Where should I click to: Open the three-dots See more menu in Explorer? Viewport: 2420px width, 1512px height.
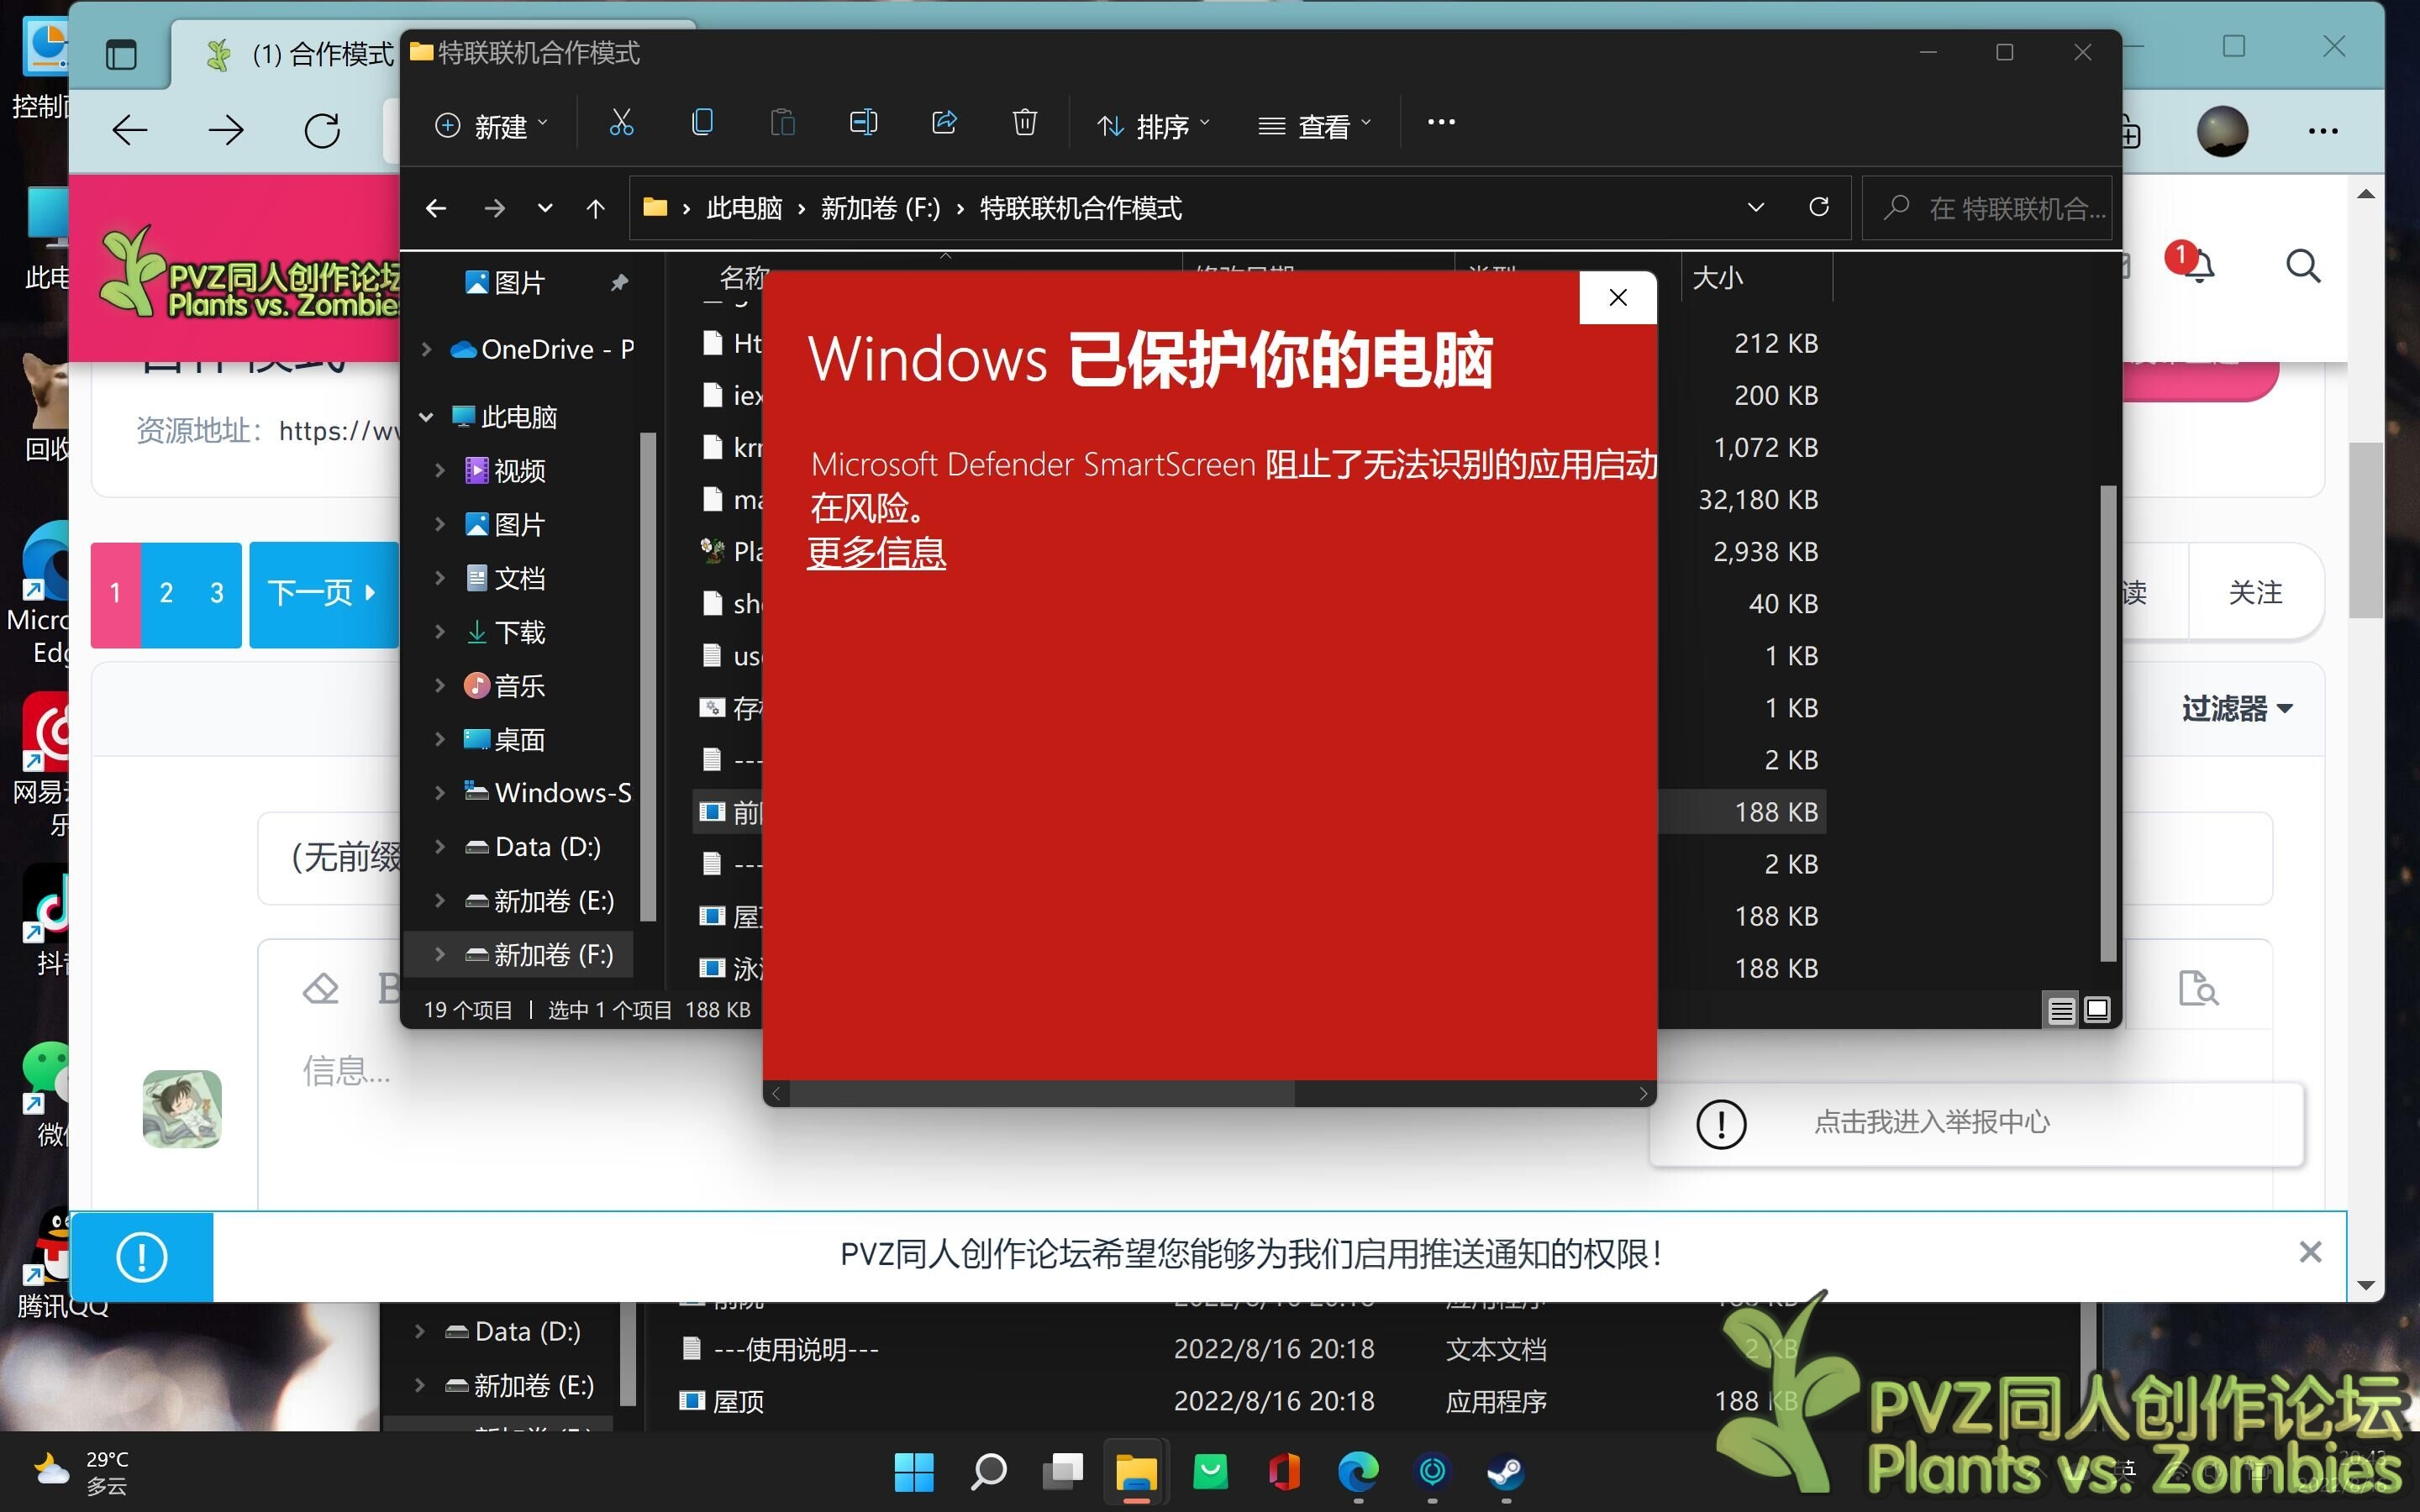pyautogui.click(x=1441, y=123)
